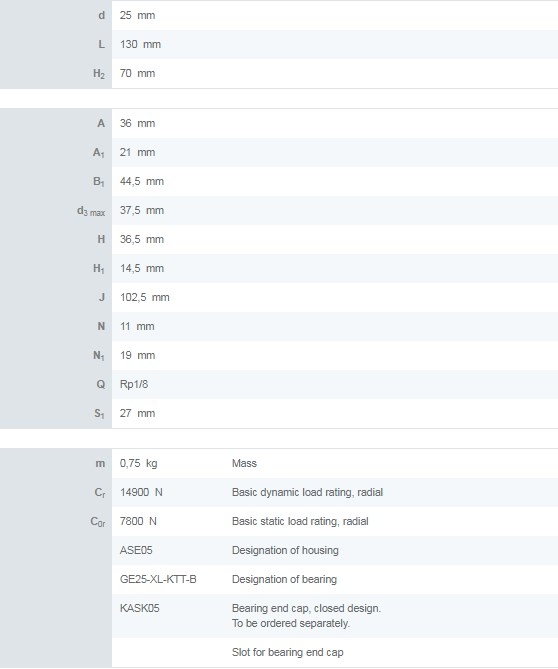Screen dimensions: 558x669
Task: Select the L 130 mm row
Action: pos(279,44)
